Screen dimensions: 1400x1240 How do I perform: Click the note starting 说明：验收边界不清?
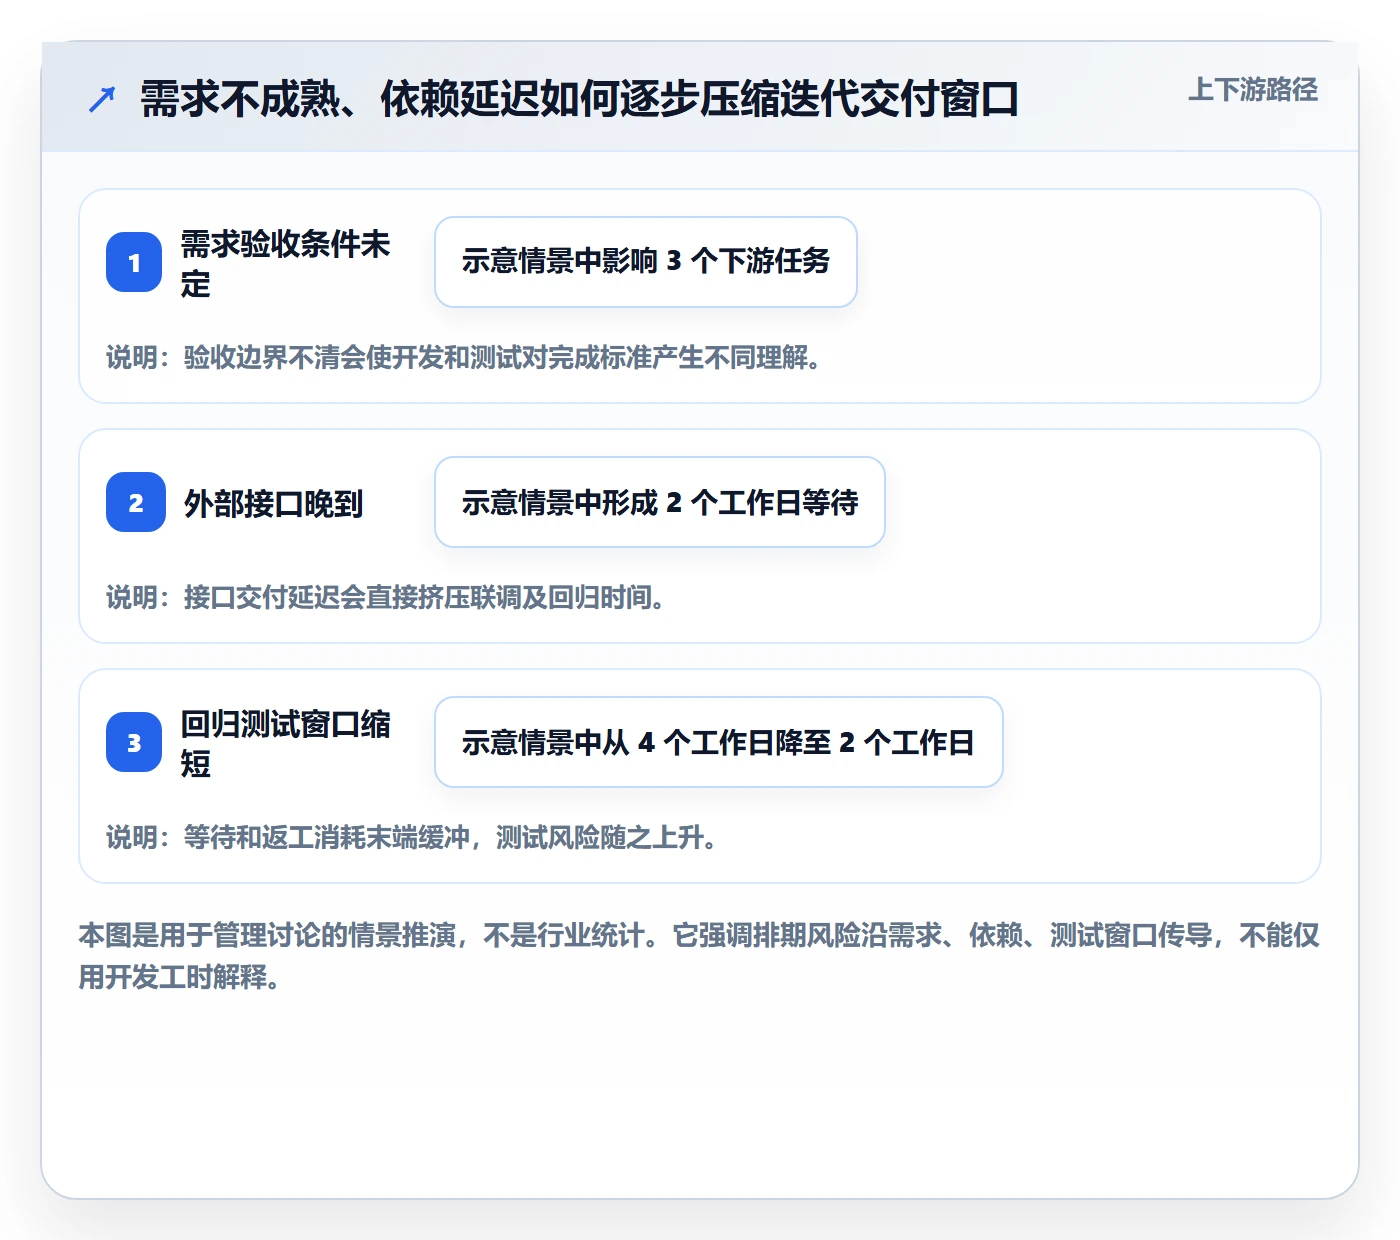pyautogui.click(x=464, y=357)
